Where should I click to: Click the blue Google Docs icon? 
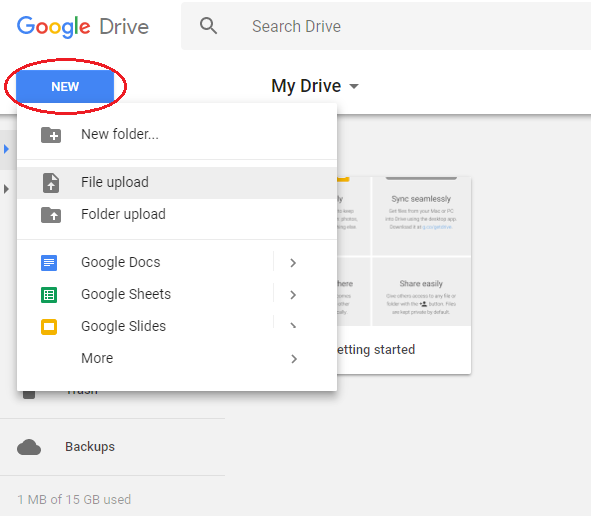tap(49, 263)
